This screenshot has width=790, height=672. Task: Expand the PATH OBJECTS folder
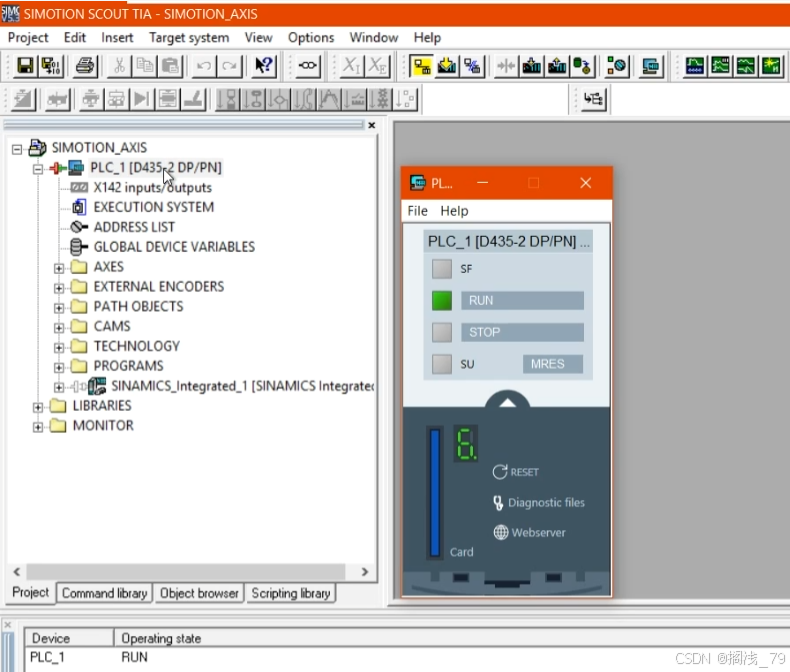coord(59,308)
